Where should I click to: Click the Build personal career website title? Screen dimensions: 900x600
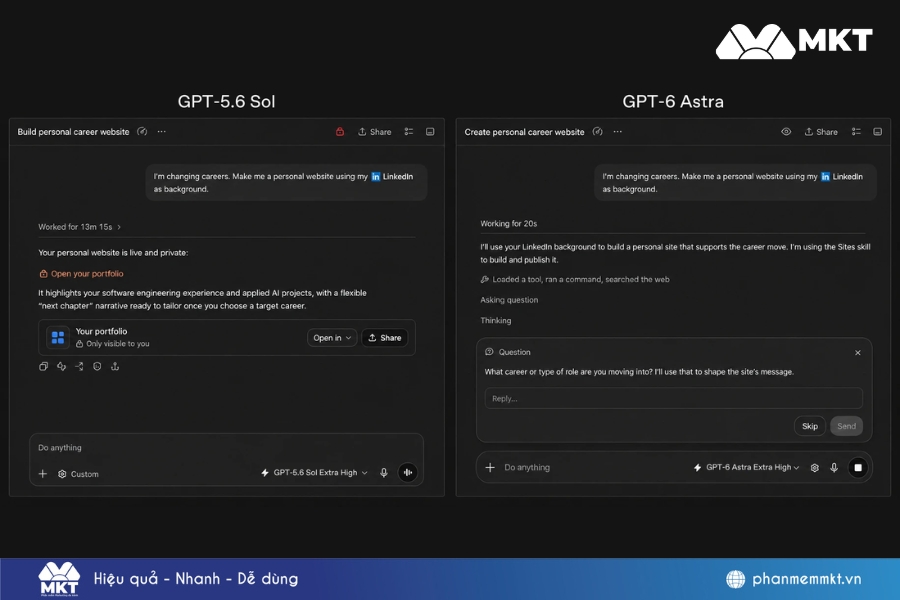coord(73,131)
